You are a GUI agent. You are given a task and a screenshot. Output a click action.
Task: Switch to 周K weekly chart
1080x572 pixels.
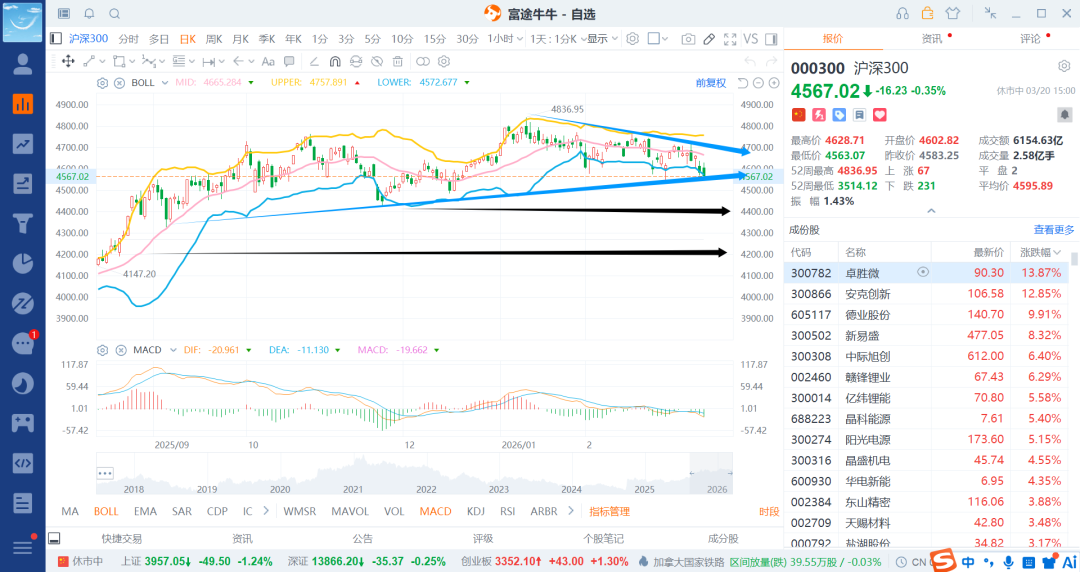coord(214,39)
